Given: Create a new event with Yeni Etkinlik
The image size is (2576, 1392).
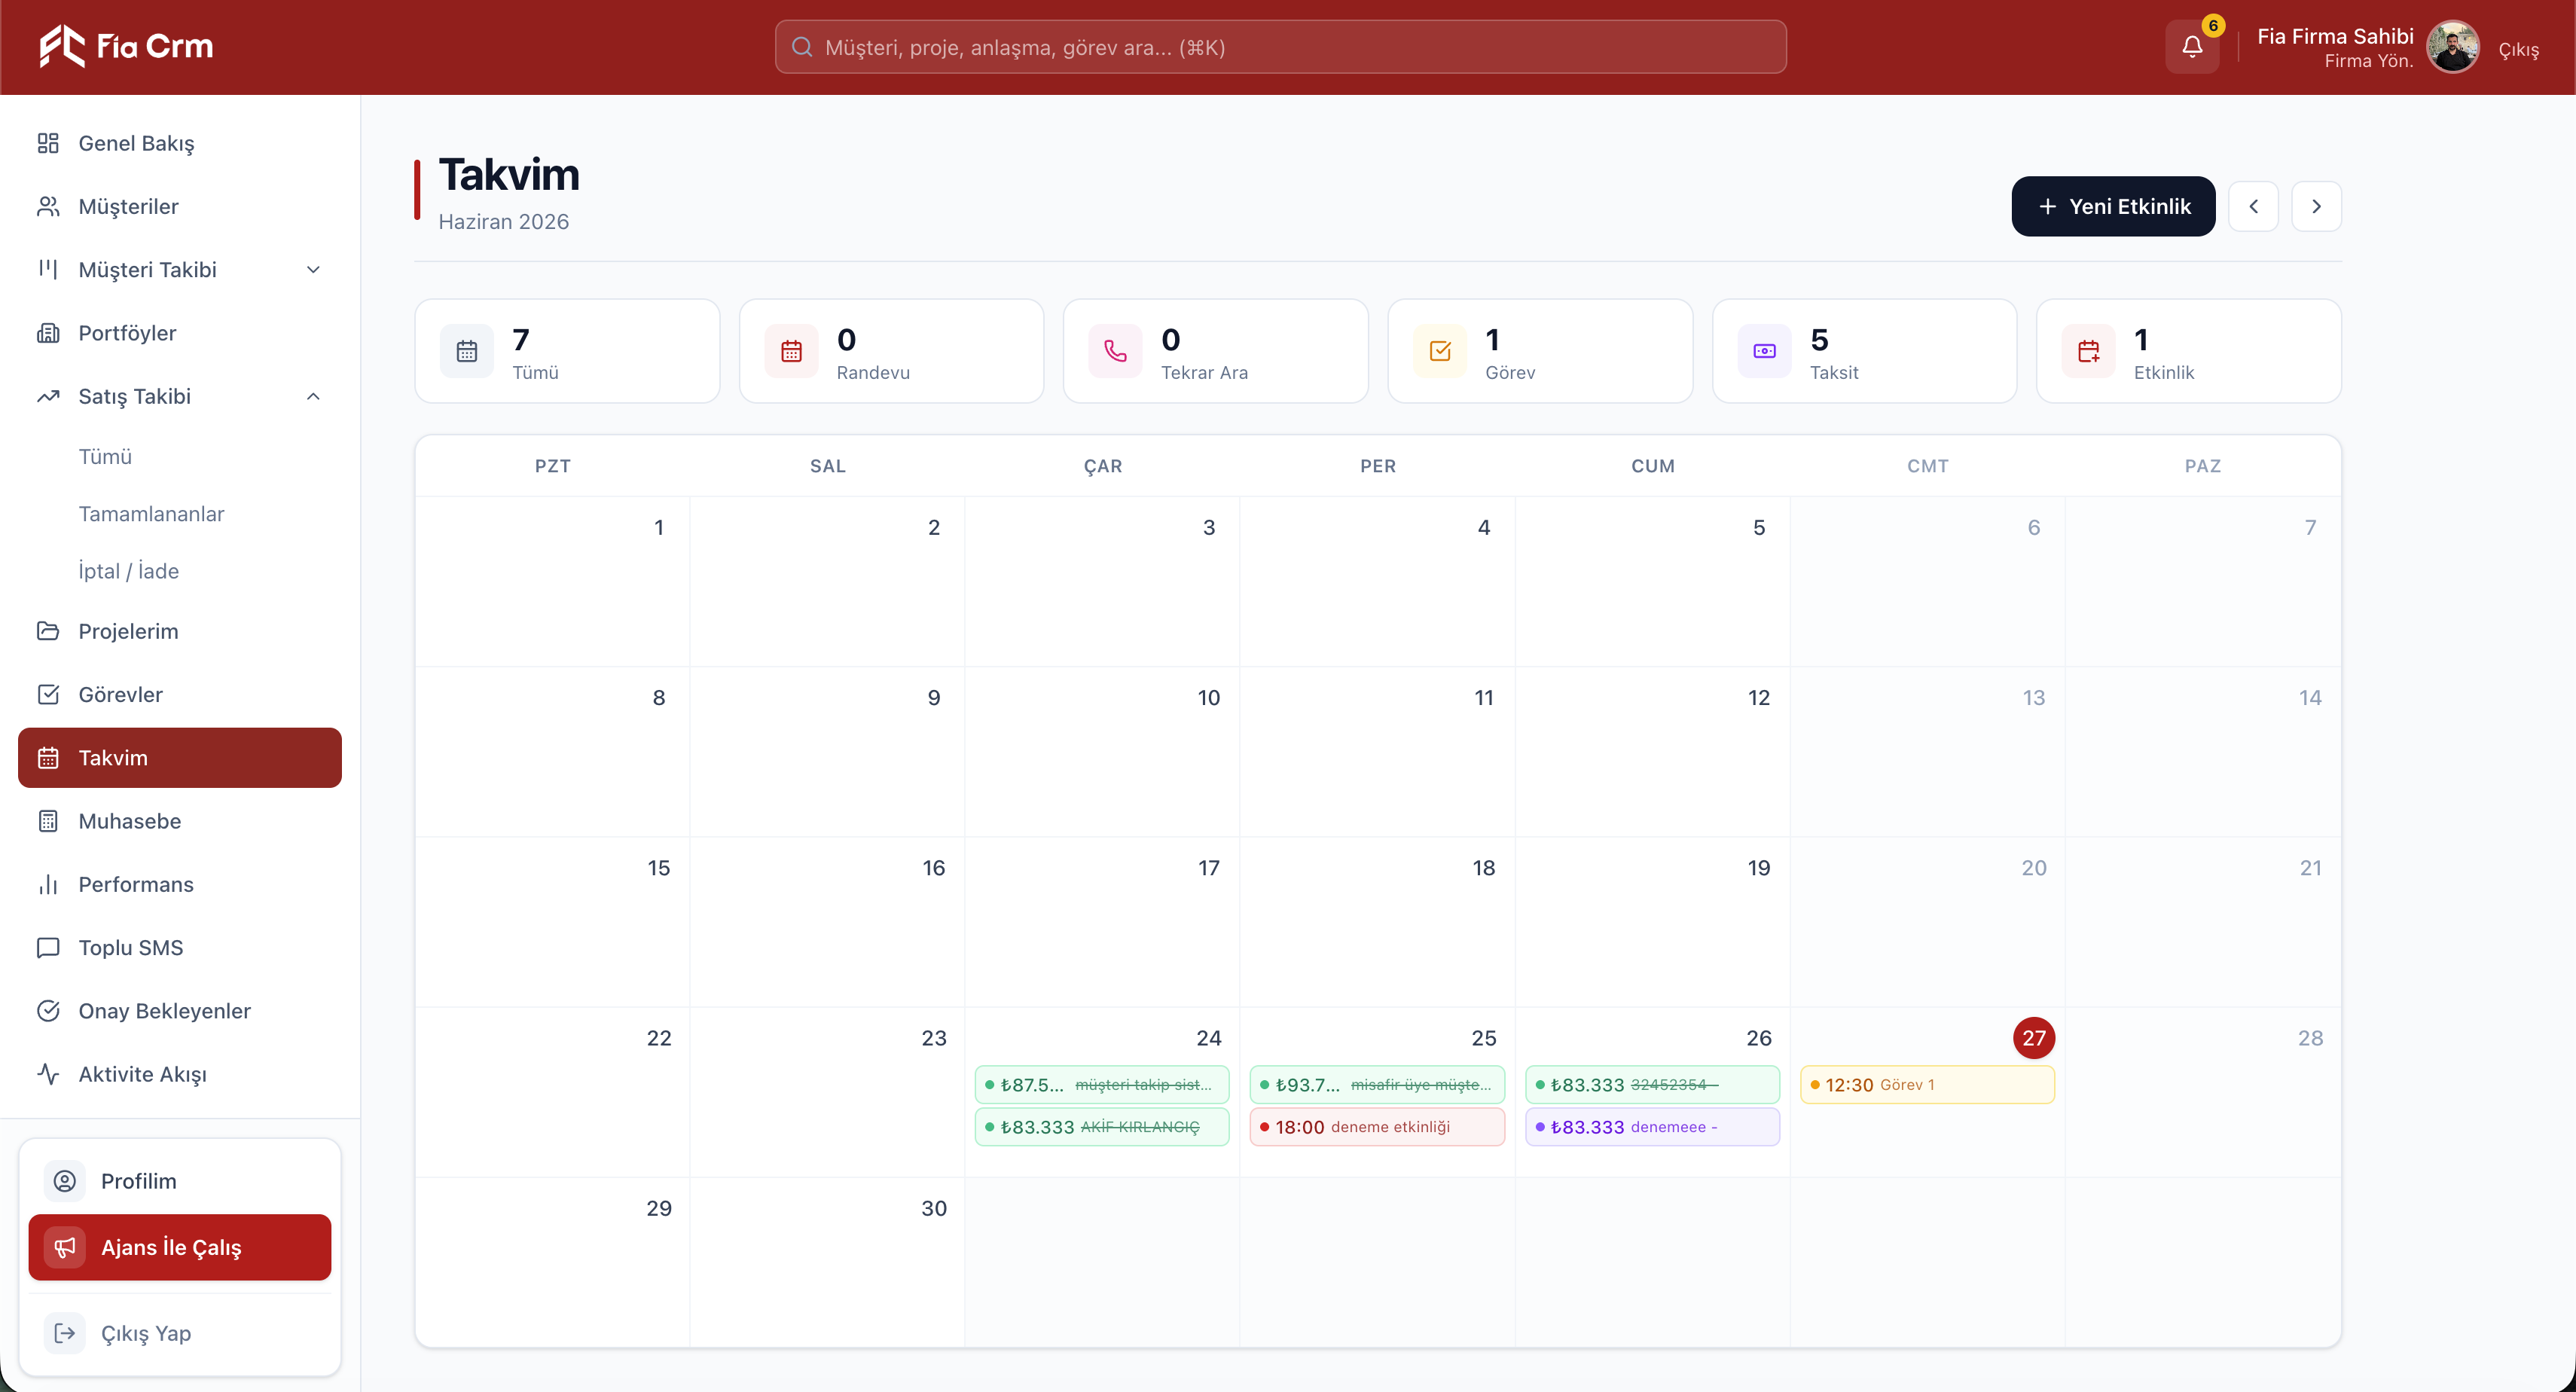Looking at the screenshot, I should point(2113,206).
